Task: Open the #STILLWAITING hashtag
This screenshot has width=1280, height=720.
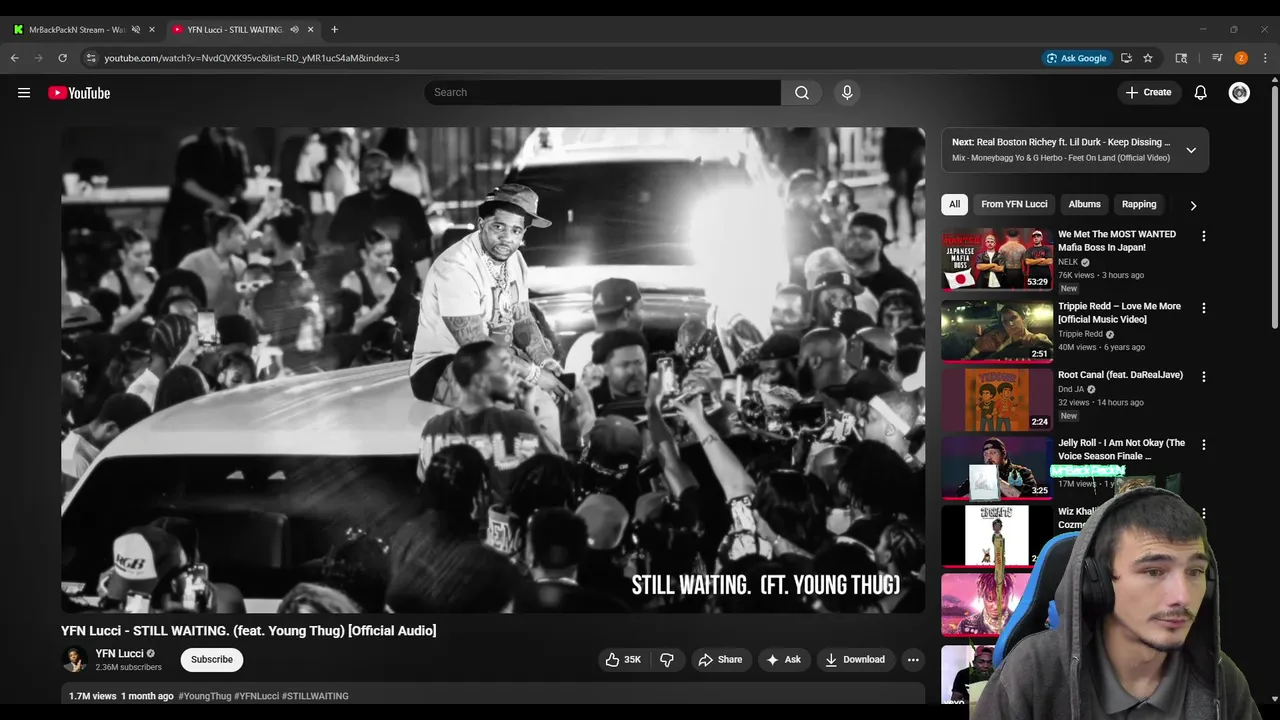Action: (x=315, y=696)
